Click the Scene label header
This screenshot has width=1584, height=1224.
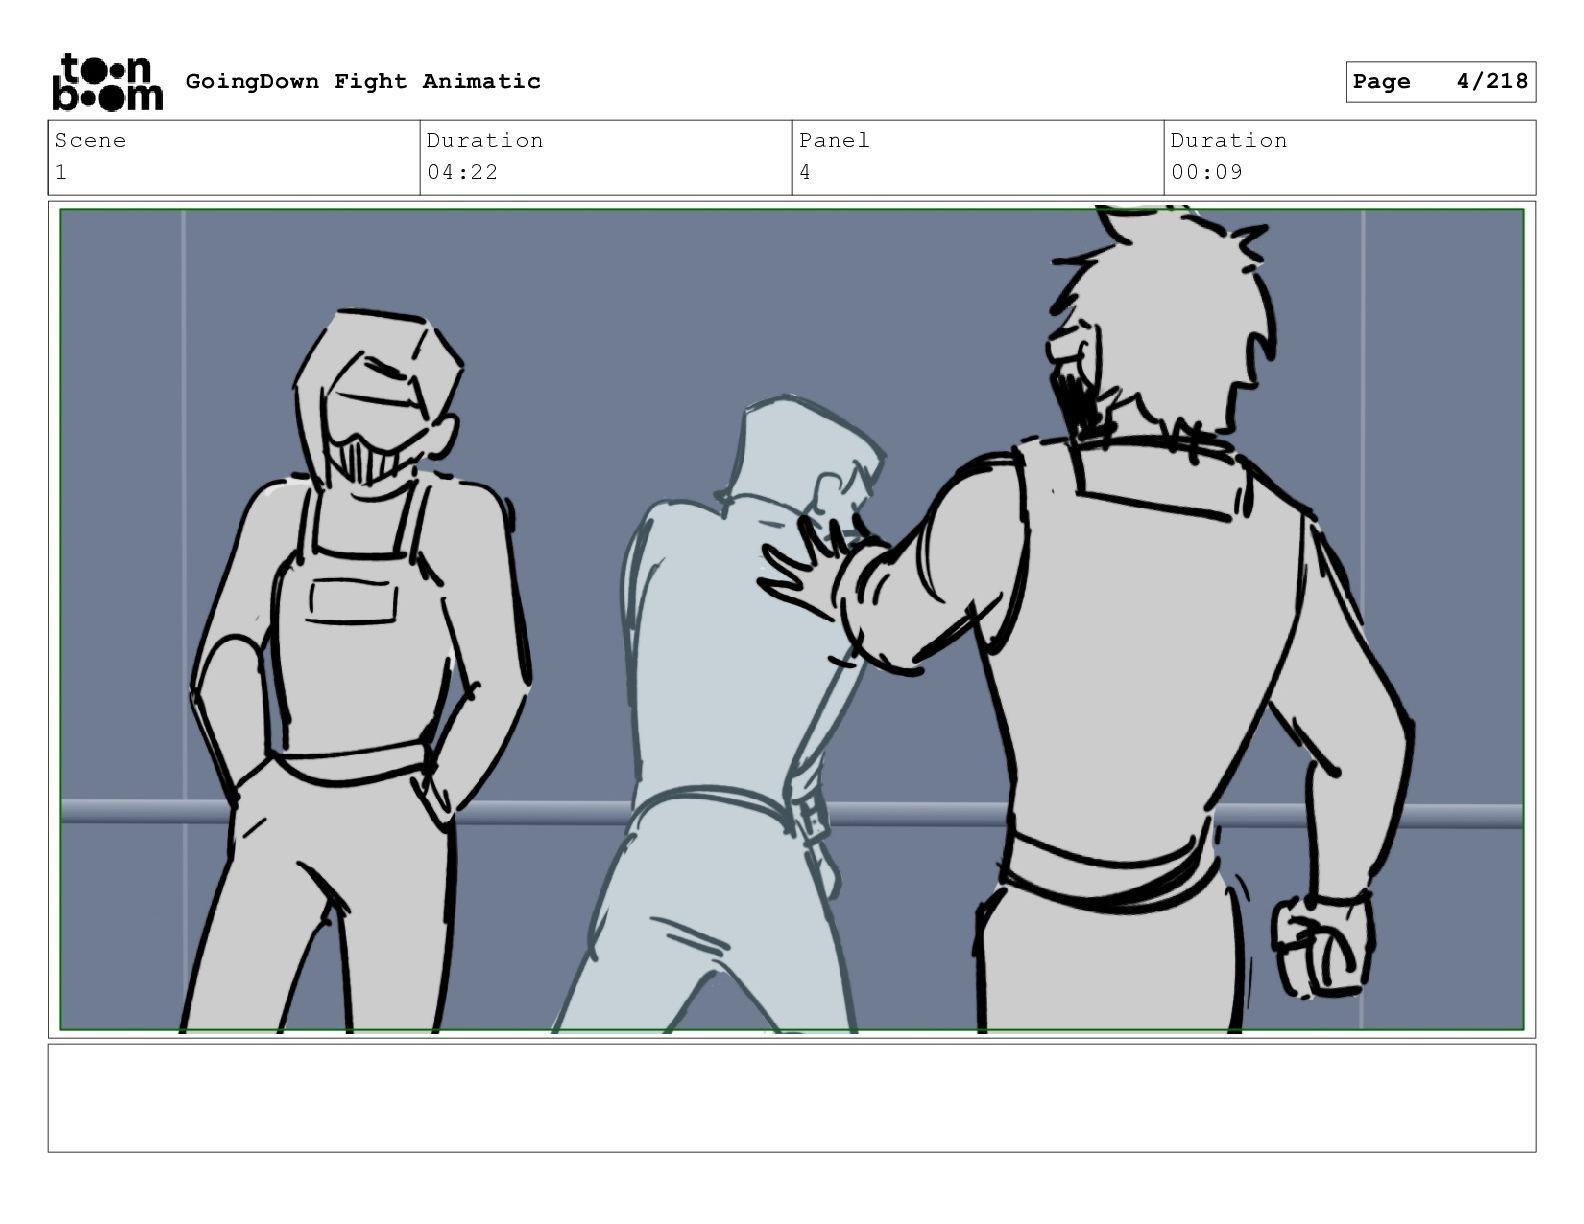tap(90, 140)
